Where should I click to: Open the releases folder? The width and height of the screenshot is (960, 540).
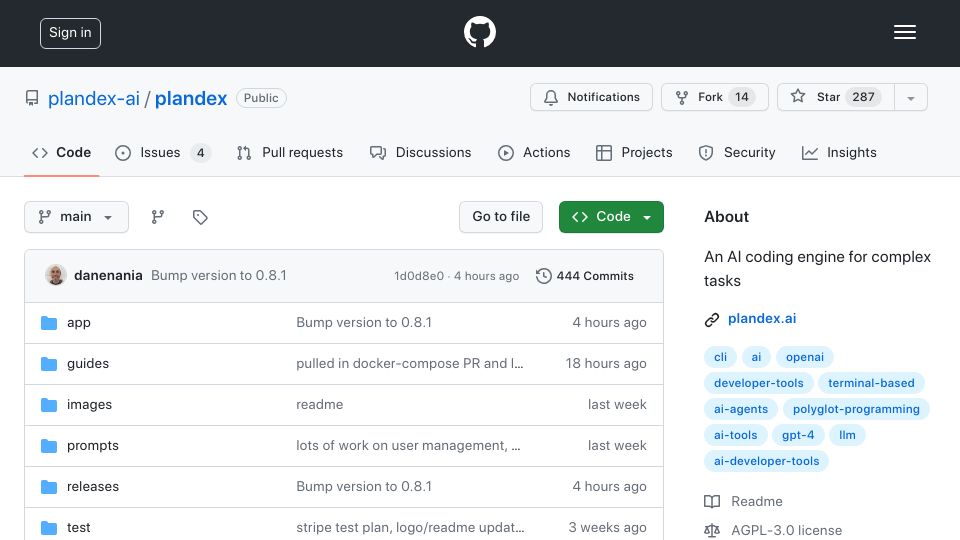[x=93, y=487]
